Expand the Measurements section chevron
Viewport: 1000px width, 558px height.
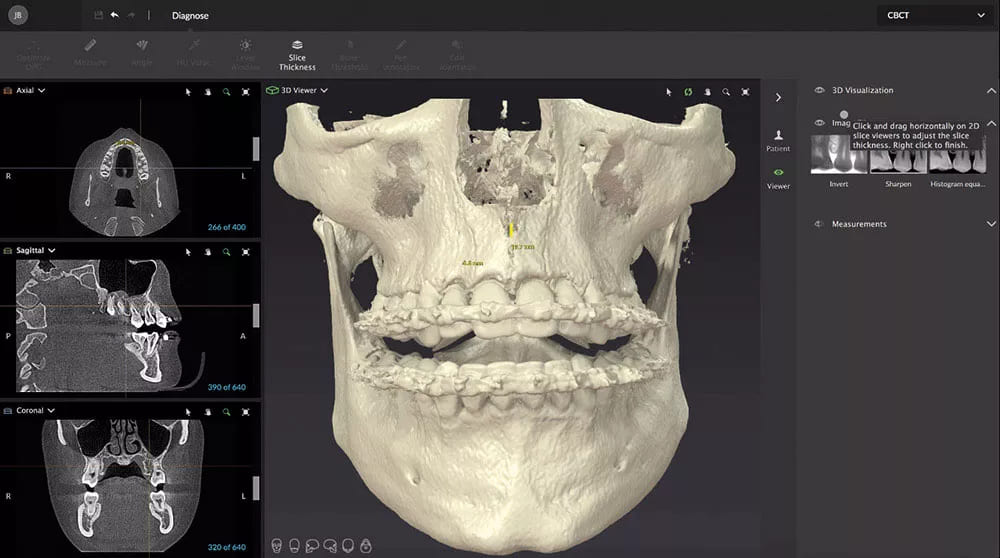tap(991, 224)
